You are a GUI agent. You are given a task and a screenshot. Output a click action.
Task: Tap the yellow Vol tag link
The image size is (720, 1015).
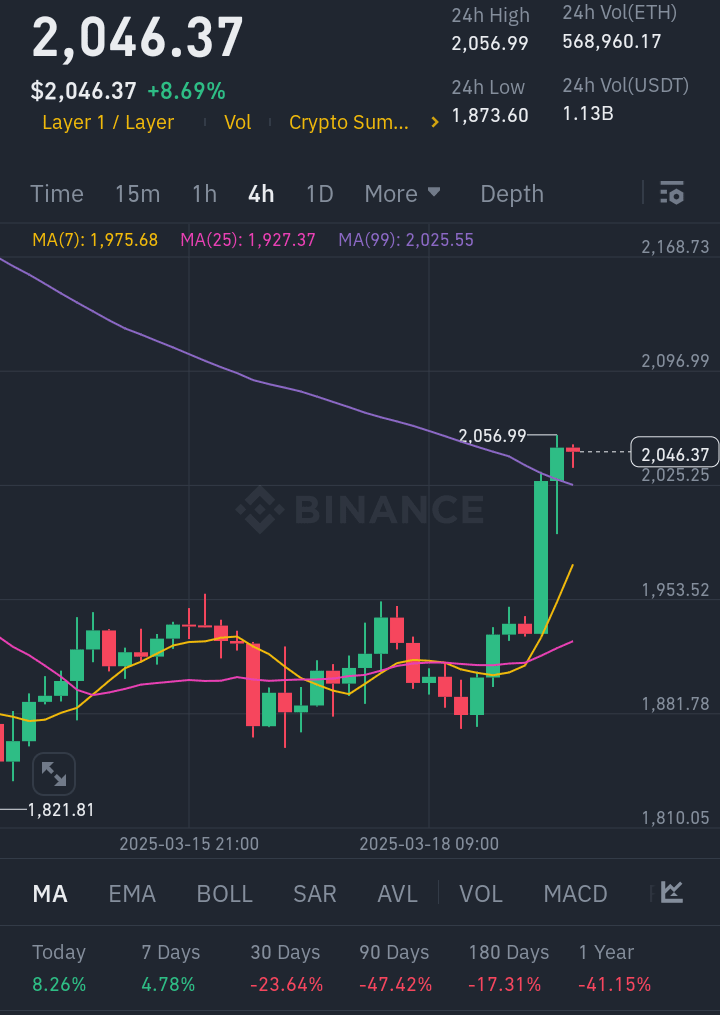(237, 122)
